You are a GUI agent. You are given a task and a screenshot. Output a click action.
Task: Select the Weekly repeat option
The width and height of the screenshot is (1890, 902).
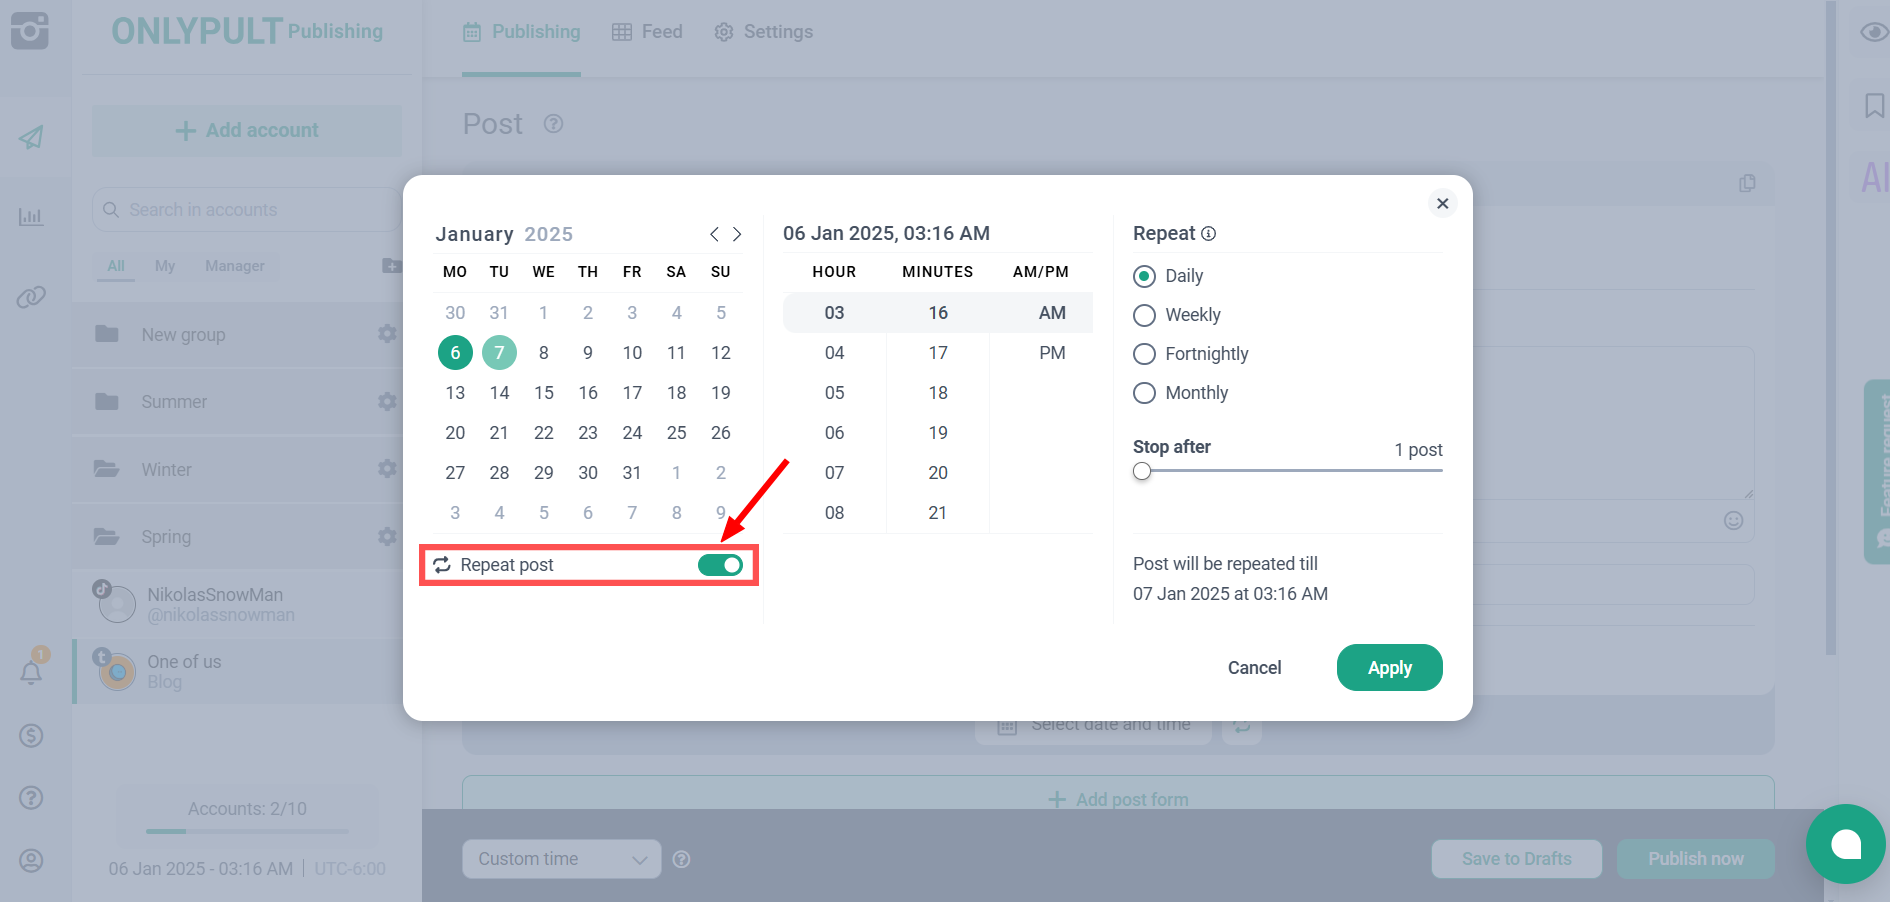(1145, 315)
